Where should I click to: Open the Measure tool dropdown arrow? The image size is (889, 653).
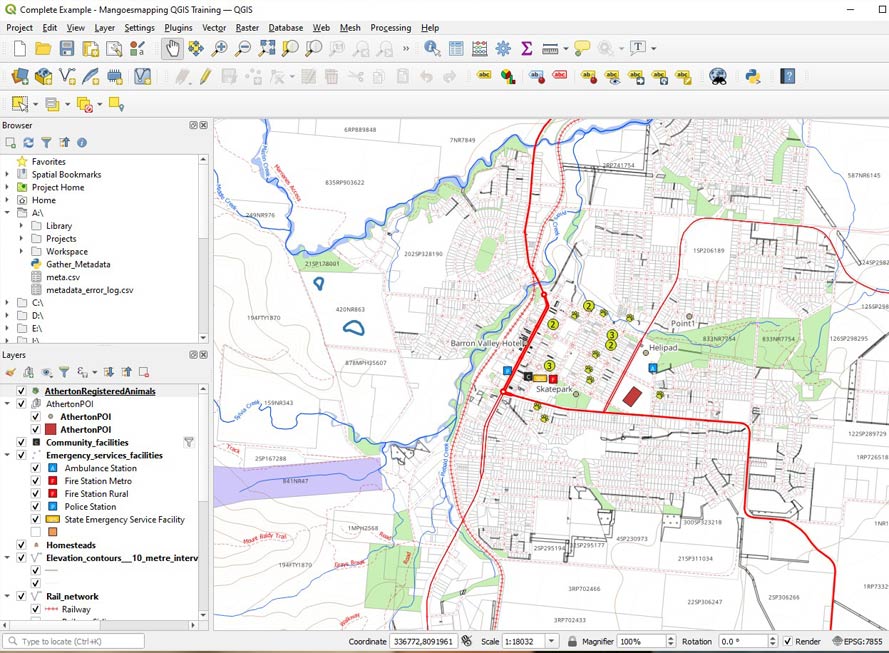pyautogui.click(x=566, y=49)
